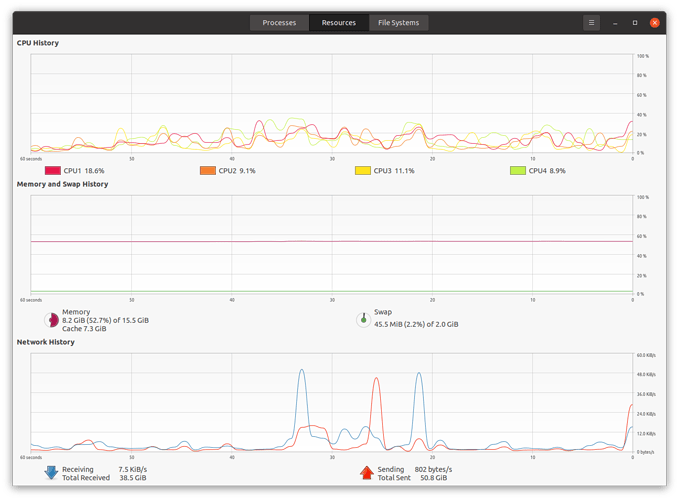Close the System Monitor window
The width and height of the screenshot is (678, 500).
655,23
